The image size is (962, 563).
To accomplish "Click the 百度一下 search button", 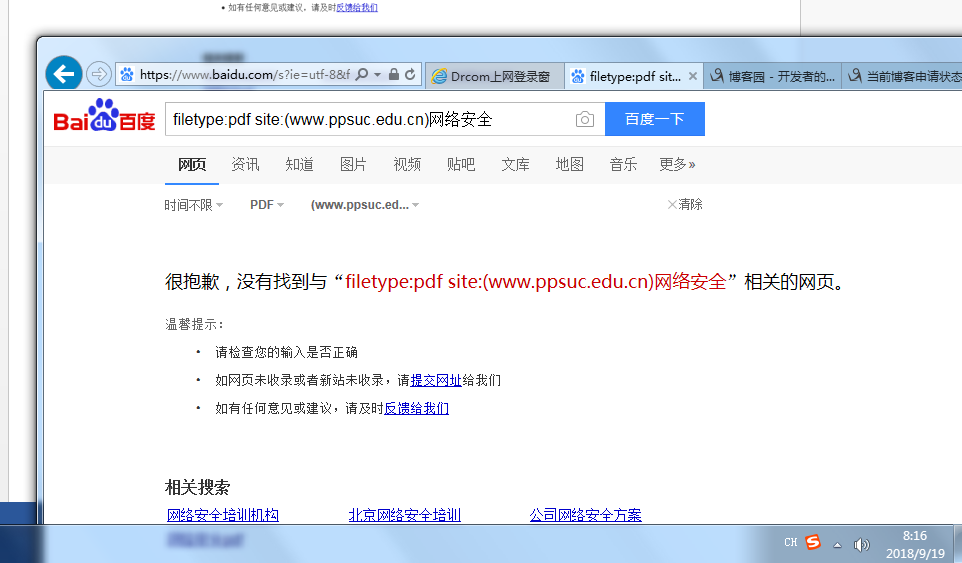I will pyautogui.click(x=655, y=119).
